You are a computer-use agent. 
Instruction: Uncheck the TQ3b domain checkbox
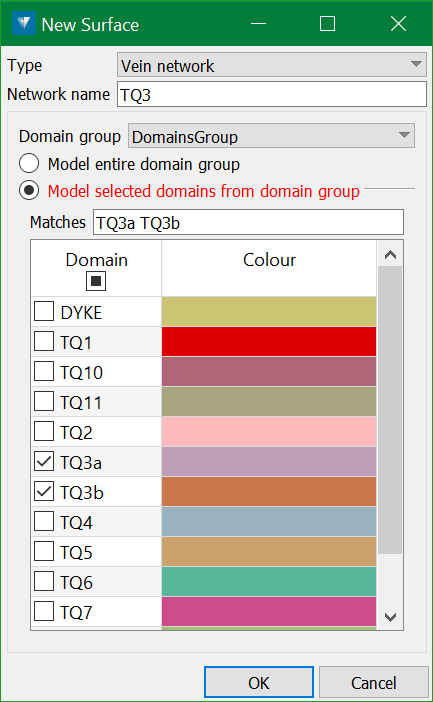pyautogui.click(x=44, y=492)
